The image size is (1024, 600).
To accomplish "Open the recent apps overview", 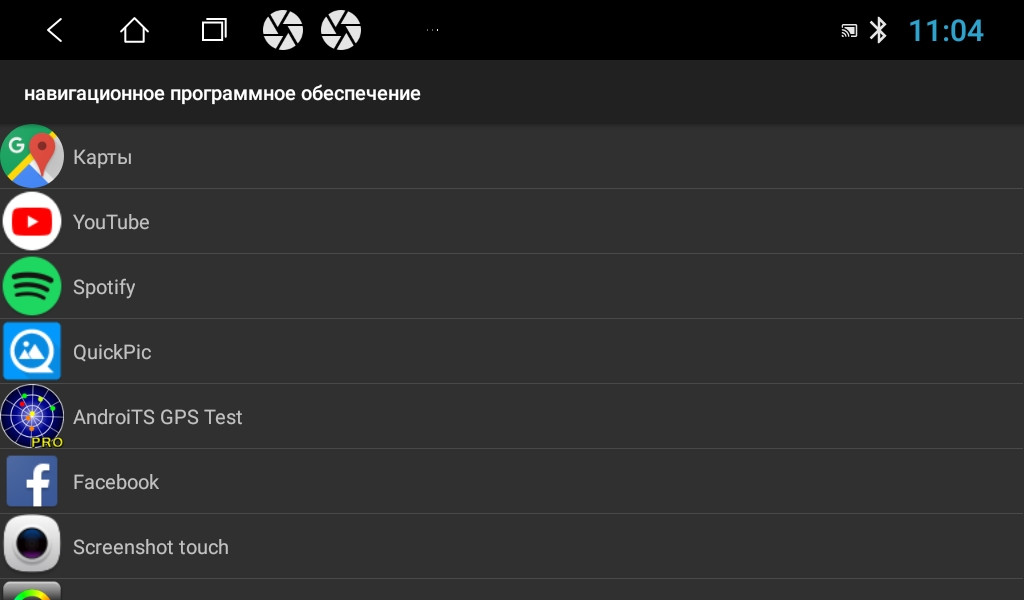I will point(214,31).
